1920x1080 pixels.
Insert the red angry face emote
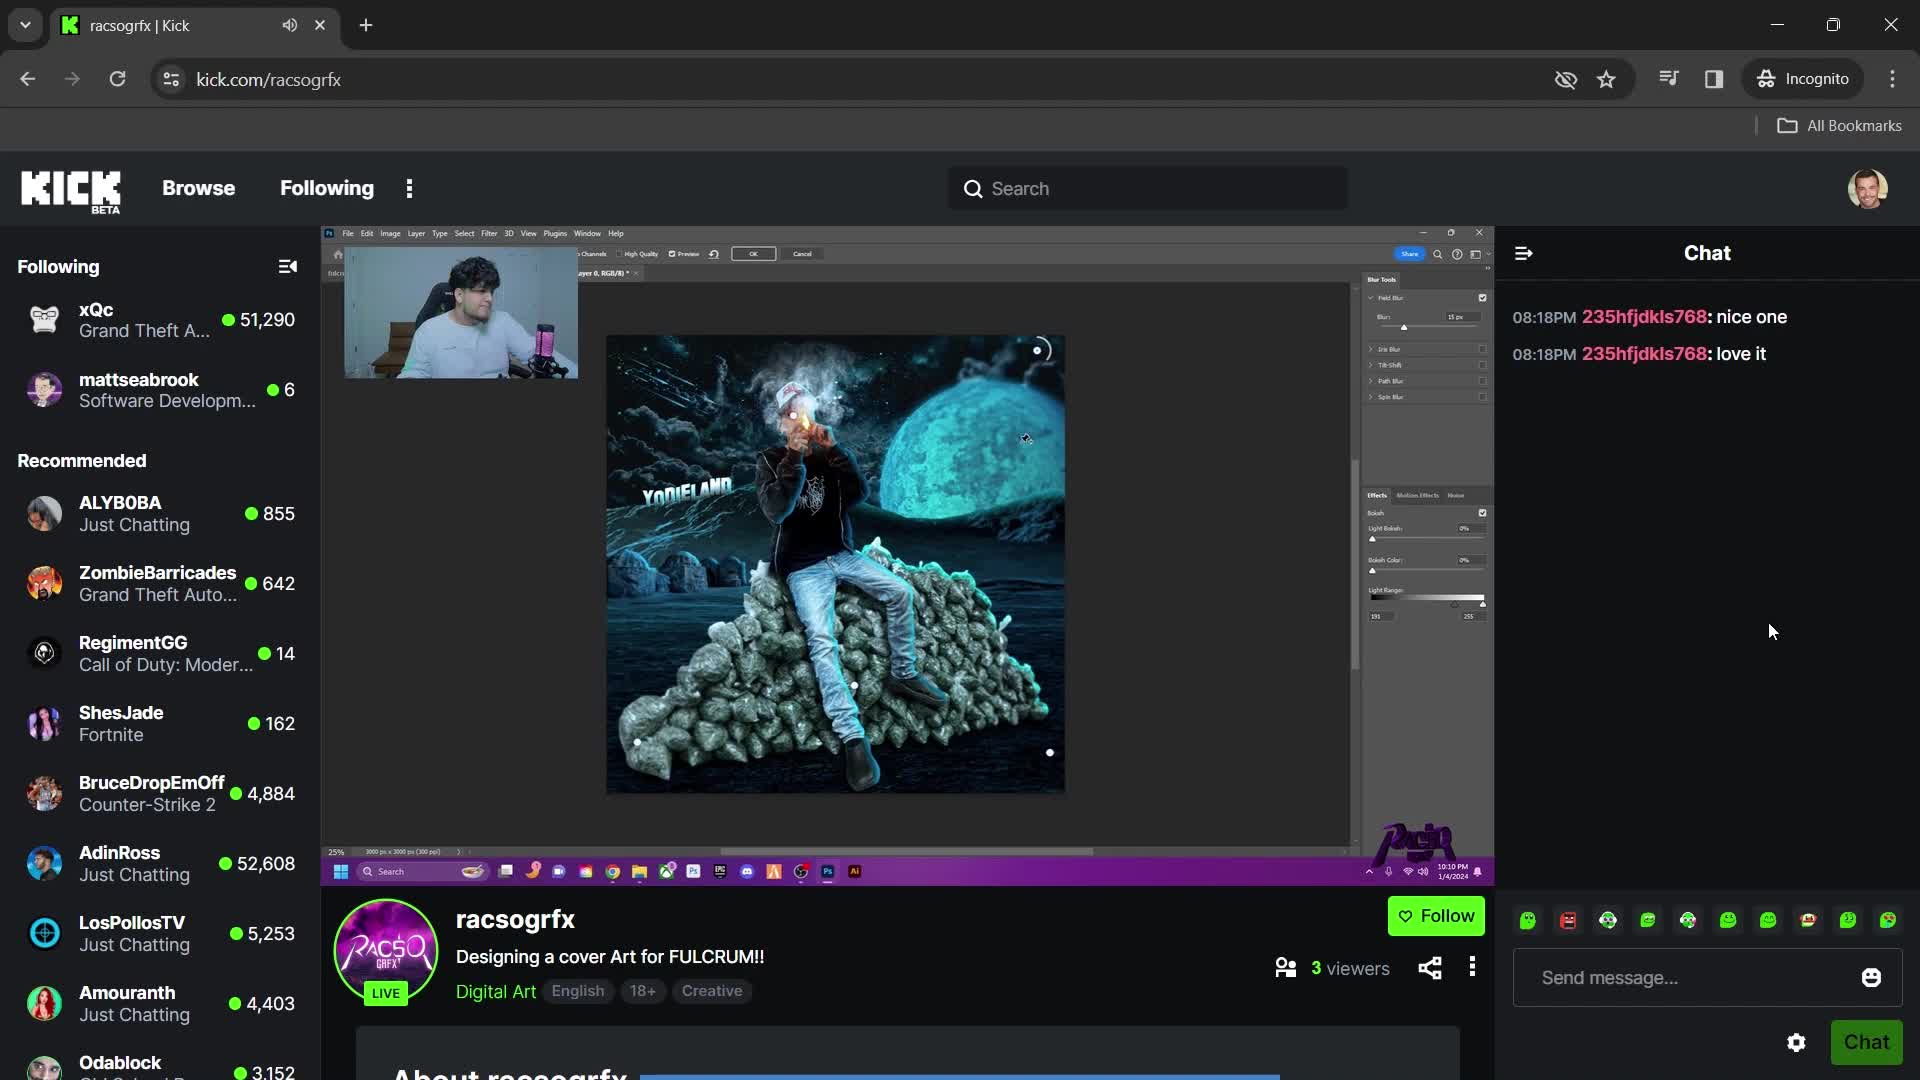click(x=1568, y=921)
